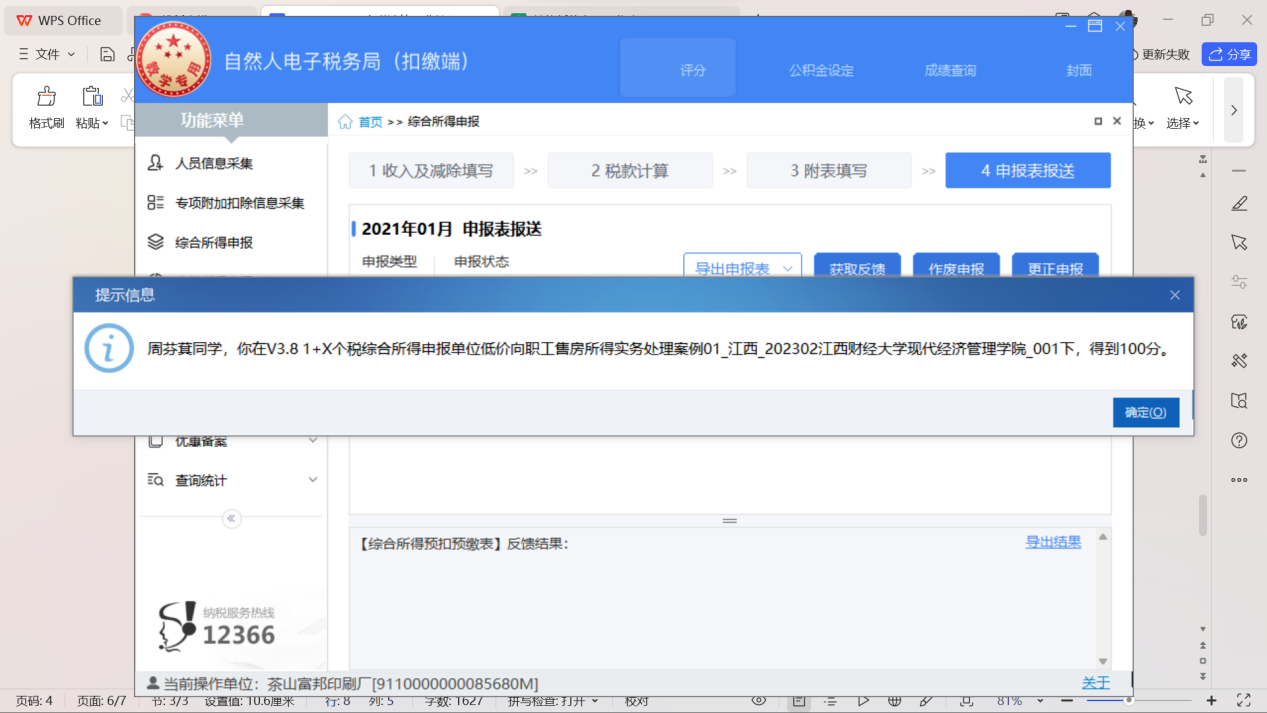Viewport: 1267px width, 713px height.
Task: Click step 2 税款计算
Action: click(629, 171)
